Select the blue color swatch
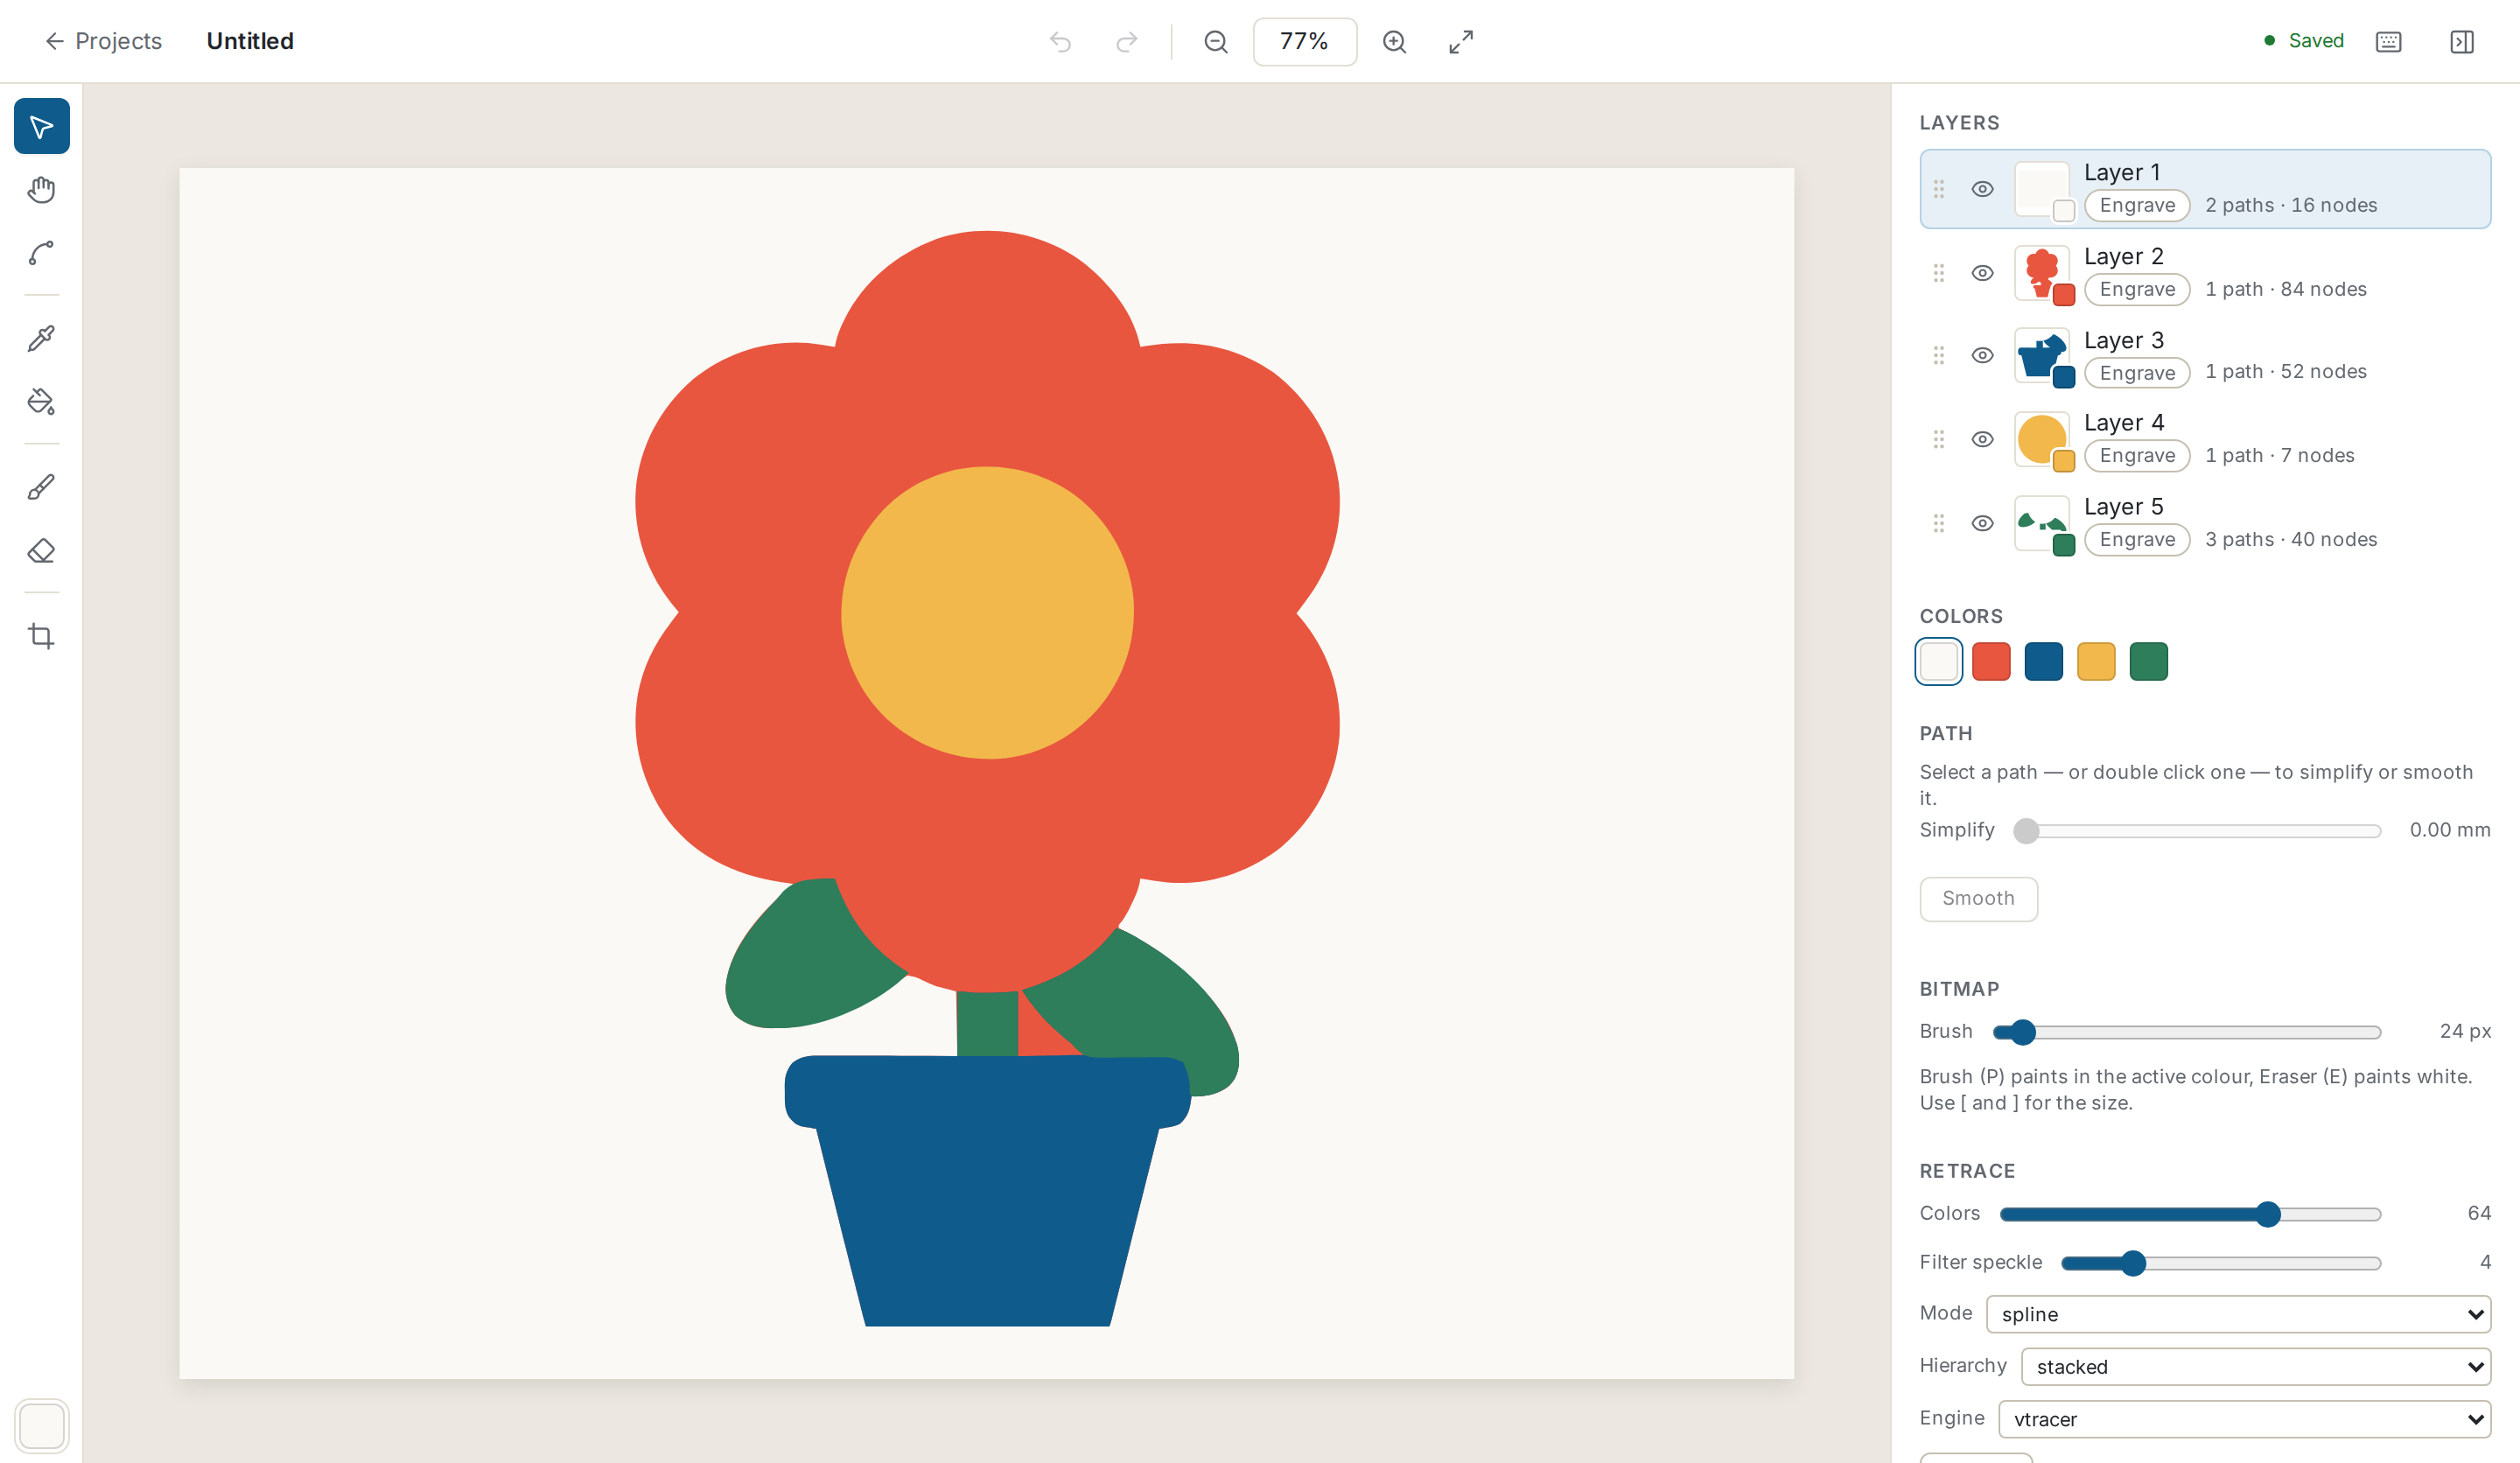This screenshot has width=2520, height=1463. click(x=2044, y=661)
